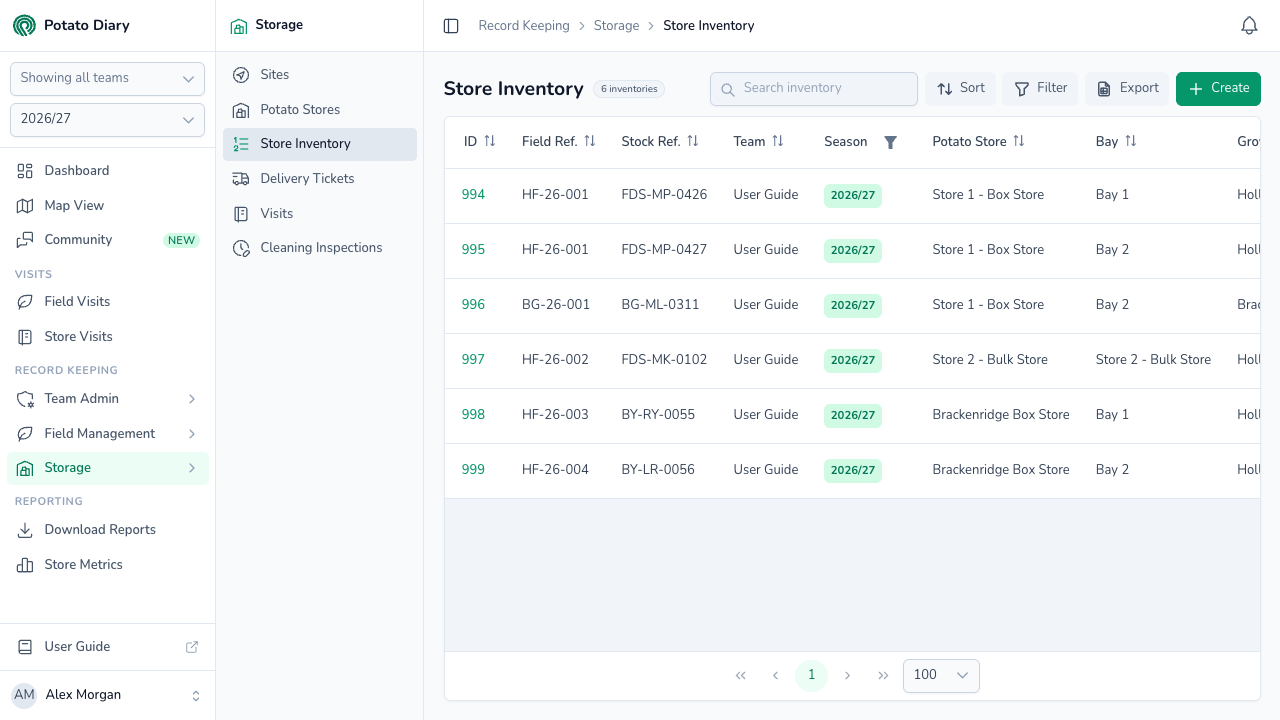Click the Sort button
Image resolution: width=1280 pixels, height=720 pixels.
pyautogui.click(x=960, y=89)
